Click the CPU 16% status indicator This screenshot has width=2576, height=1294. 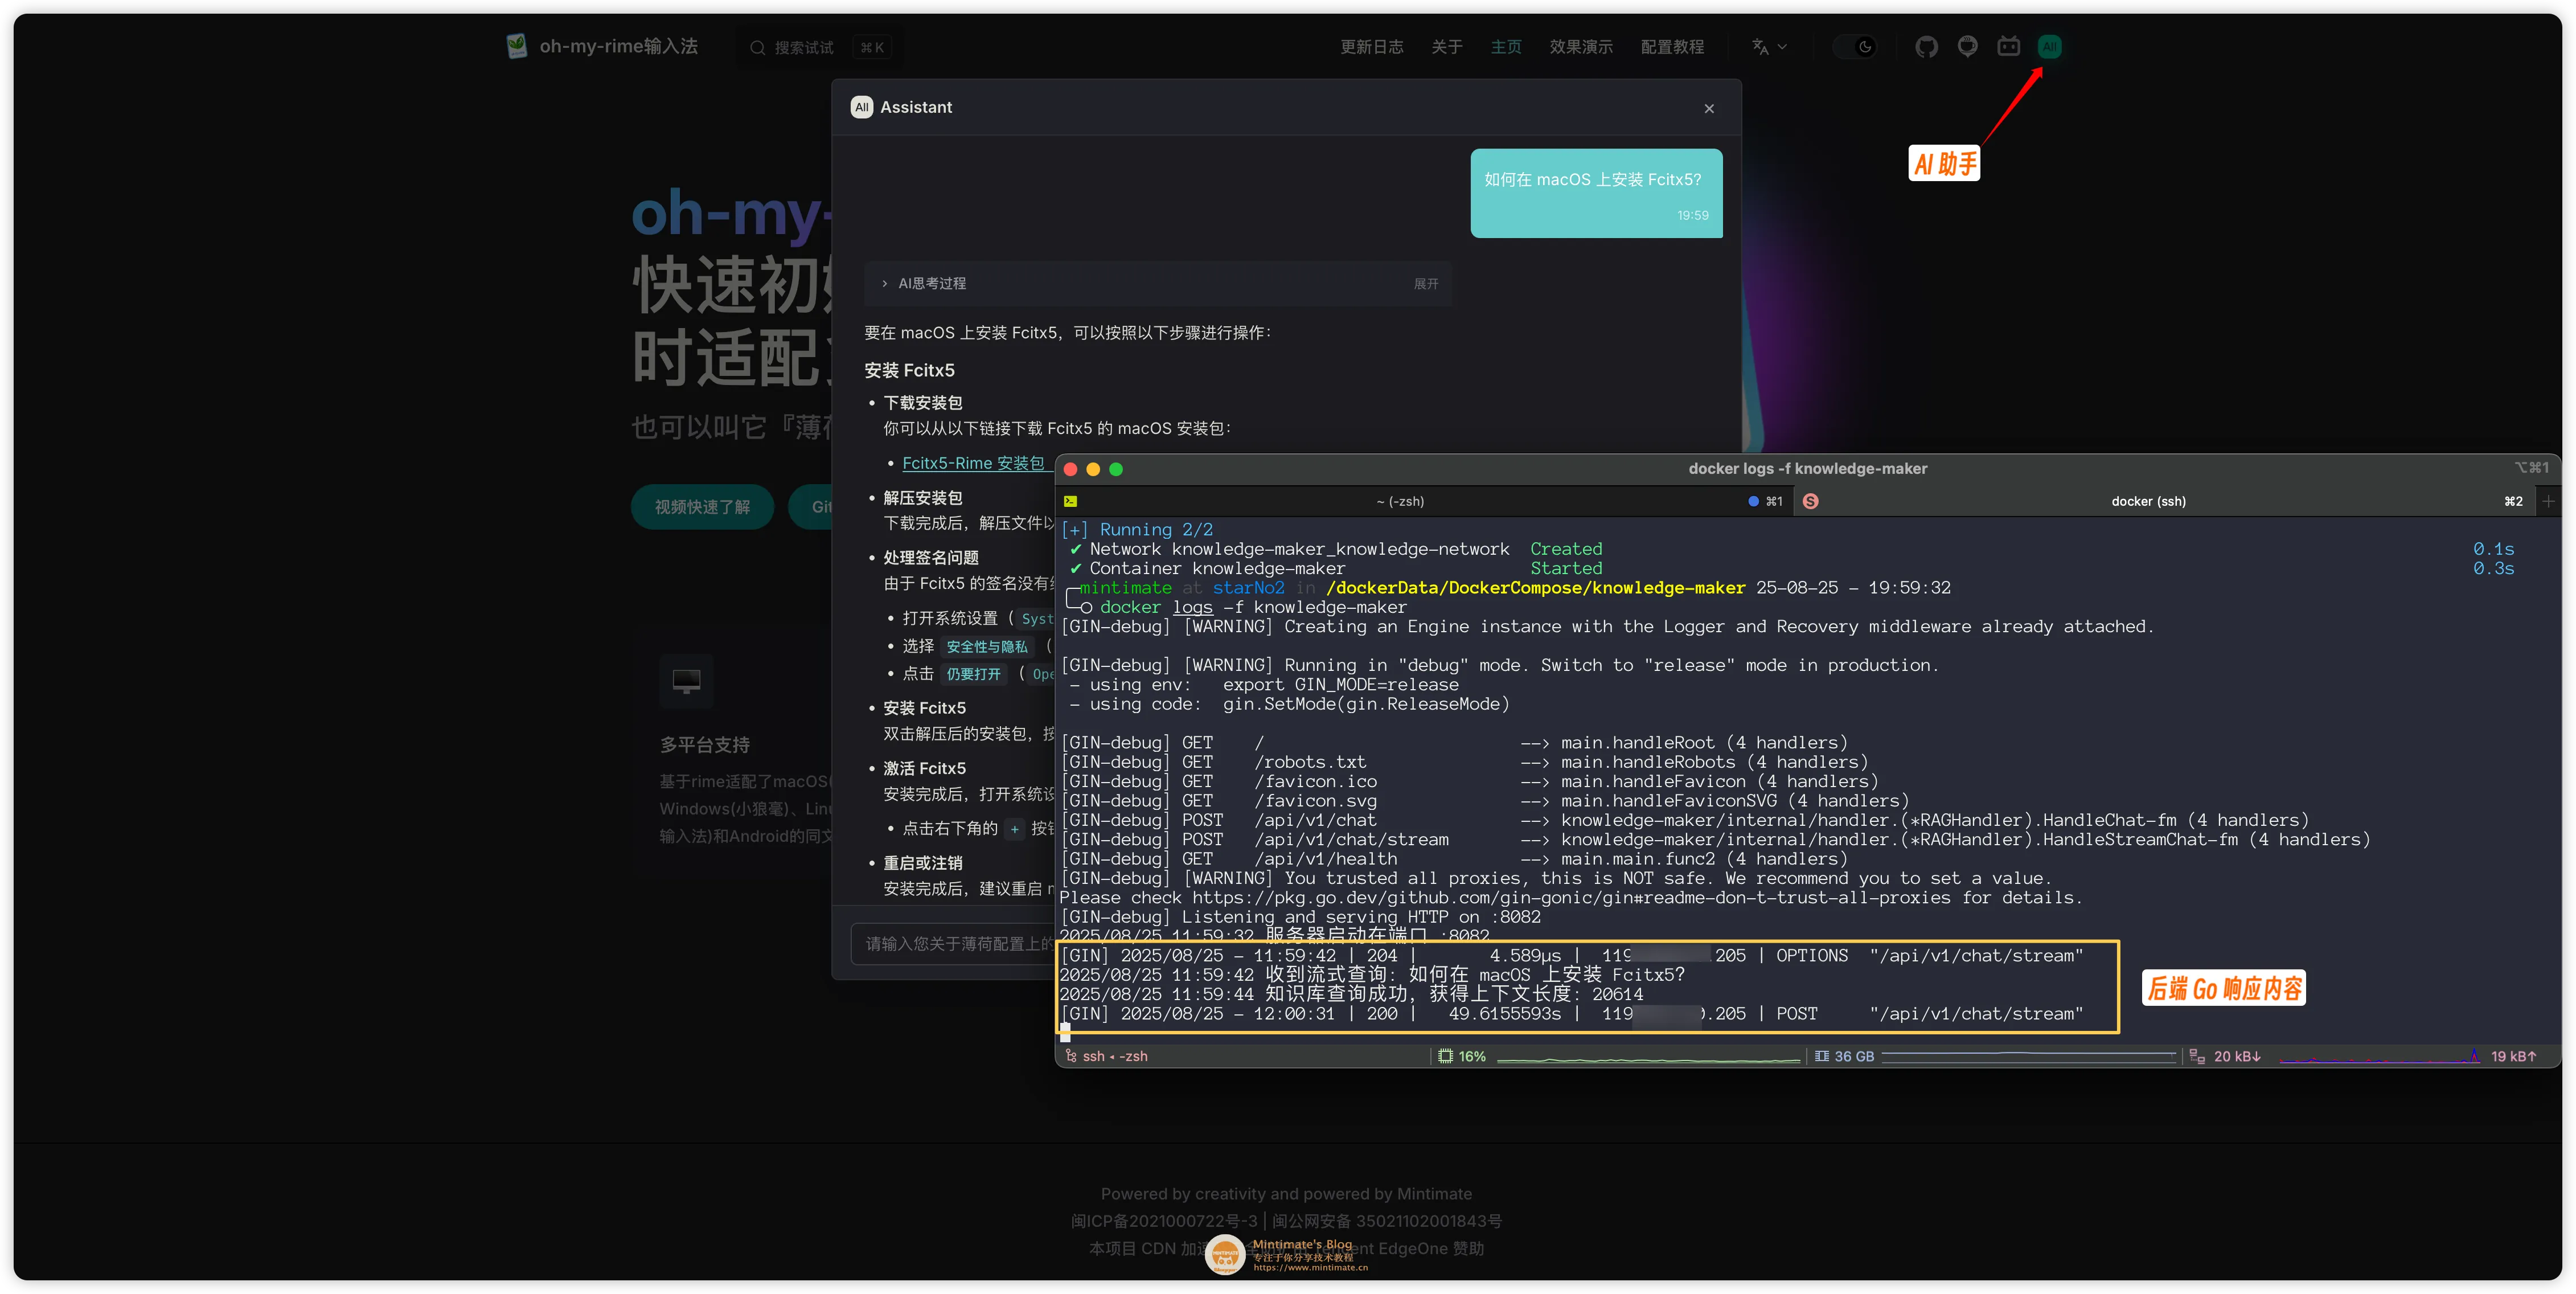pyautogui.click(x=1461, y=1056)
